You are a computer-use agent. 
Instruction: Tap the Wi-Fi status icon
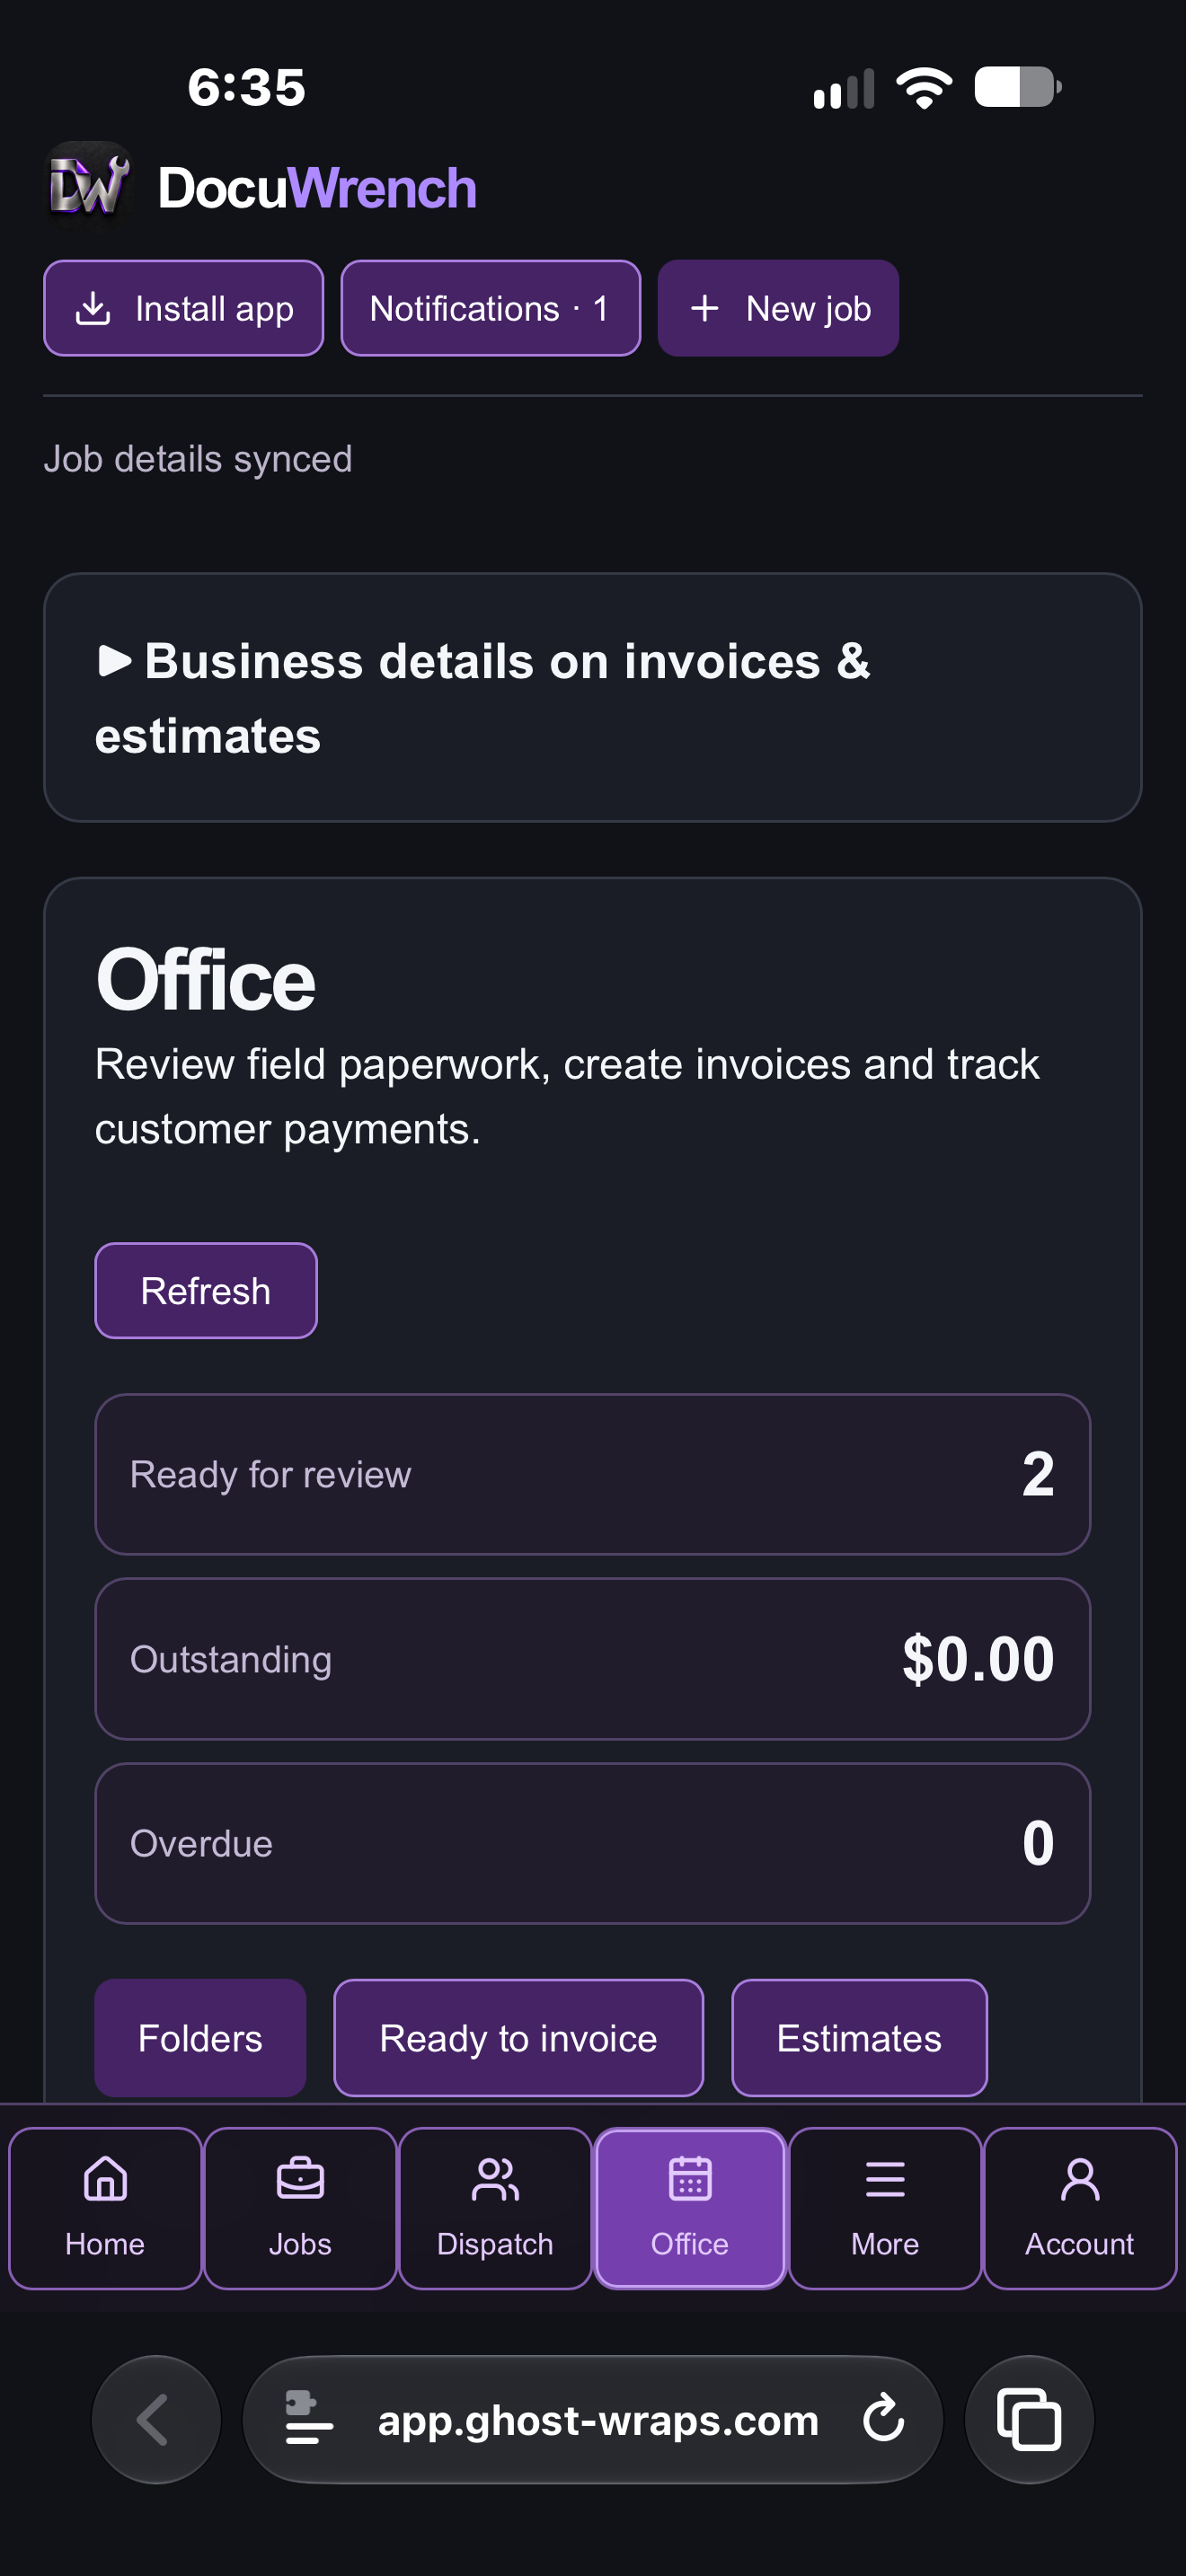click(924, 88)
